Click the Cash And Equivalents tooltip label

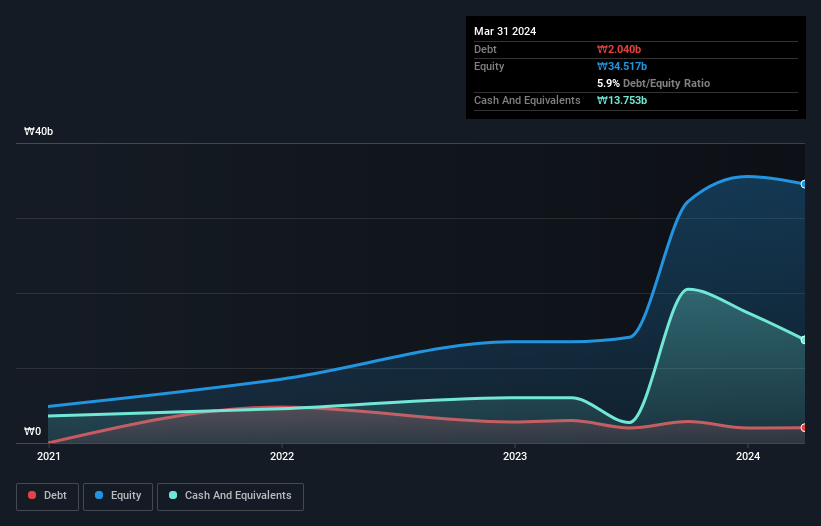pos(527,100)
